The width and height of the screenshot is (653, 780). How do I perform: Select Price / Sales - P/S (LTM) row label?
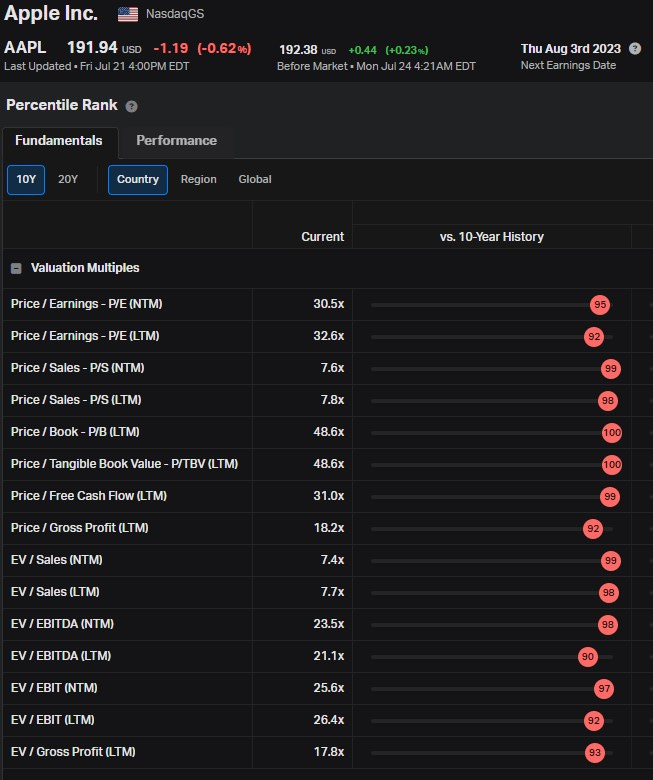click(76, 400)
